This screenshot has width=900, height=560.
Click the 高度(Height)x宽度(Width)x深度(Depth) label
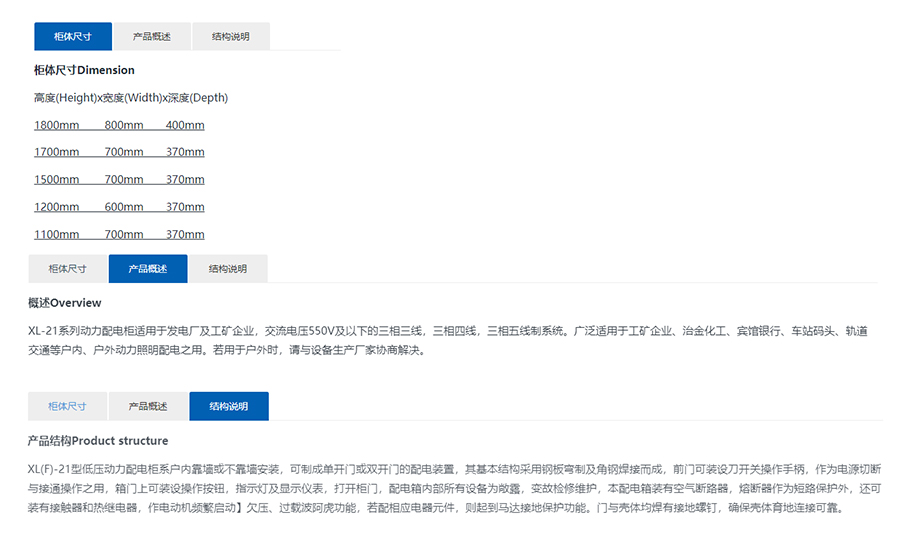click(130, 98)
